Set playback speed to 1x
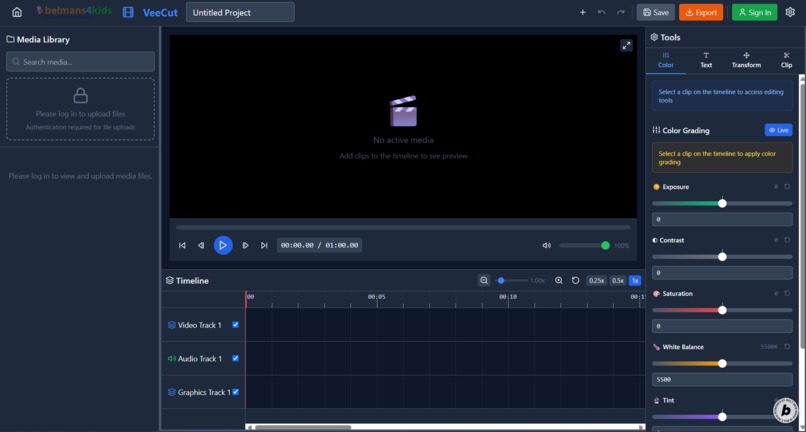 (x=635, y=280)
